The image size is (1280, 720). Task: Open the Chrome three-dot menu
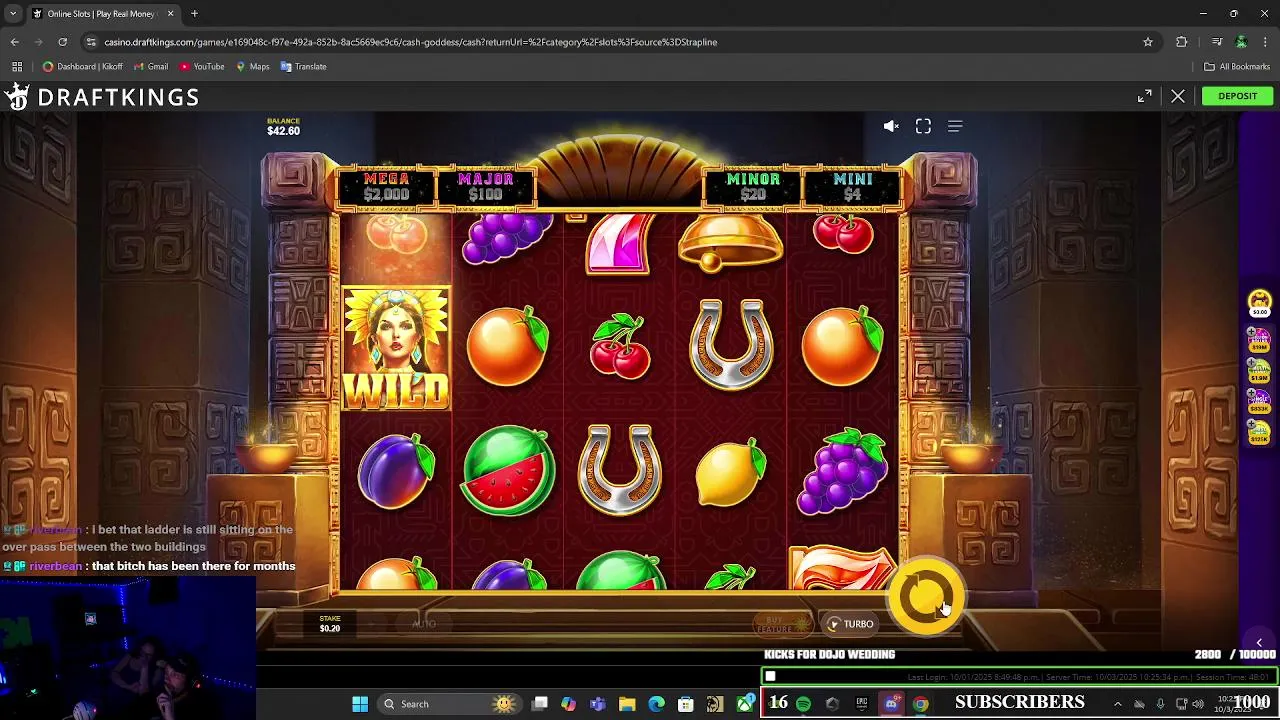tap(1265, 42)
